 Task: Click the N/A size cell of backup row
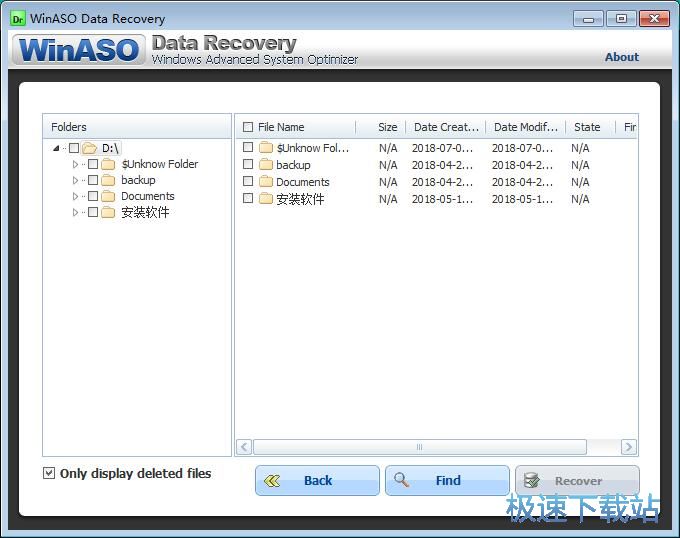pyautogui.click(x=388, y=165)
